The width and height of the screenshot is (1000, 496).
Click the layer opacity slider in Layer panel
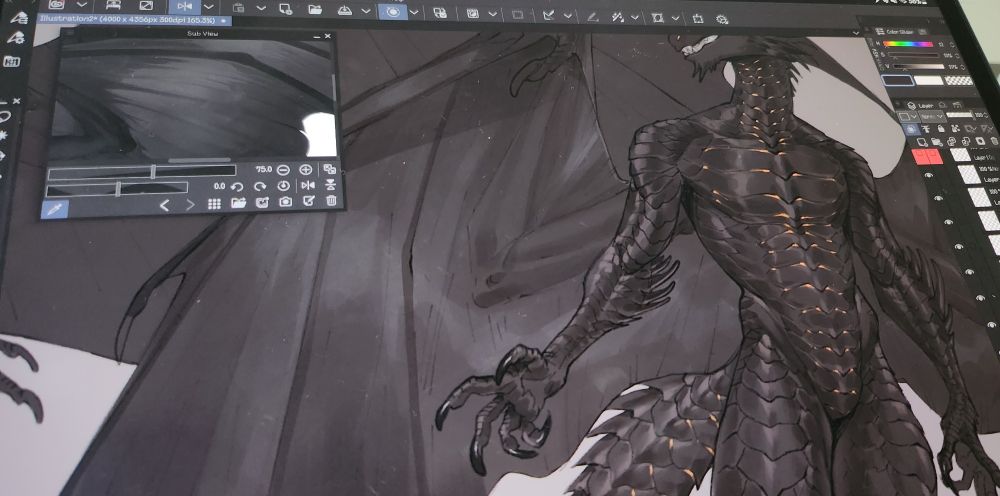coord(959,115)
